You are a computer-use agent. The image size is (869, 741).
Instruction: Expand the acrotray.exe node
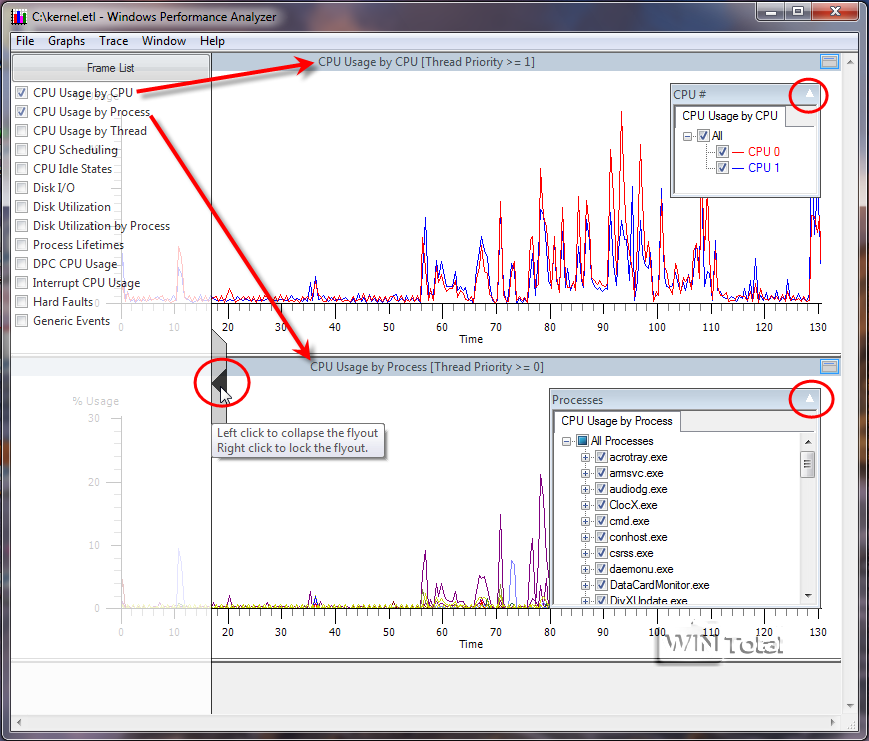585,457
